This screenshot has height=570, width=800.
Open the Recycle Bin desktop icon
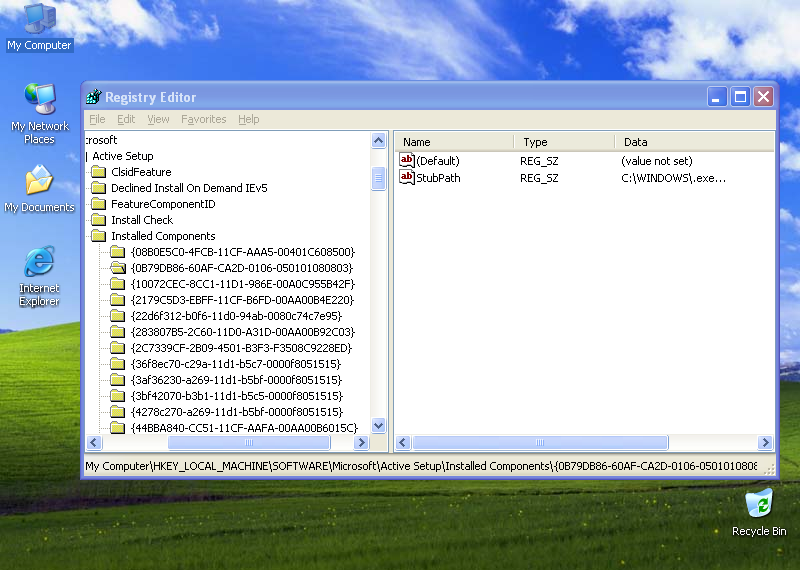[x=759, y=513]
